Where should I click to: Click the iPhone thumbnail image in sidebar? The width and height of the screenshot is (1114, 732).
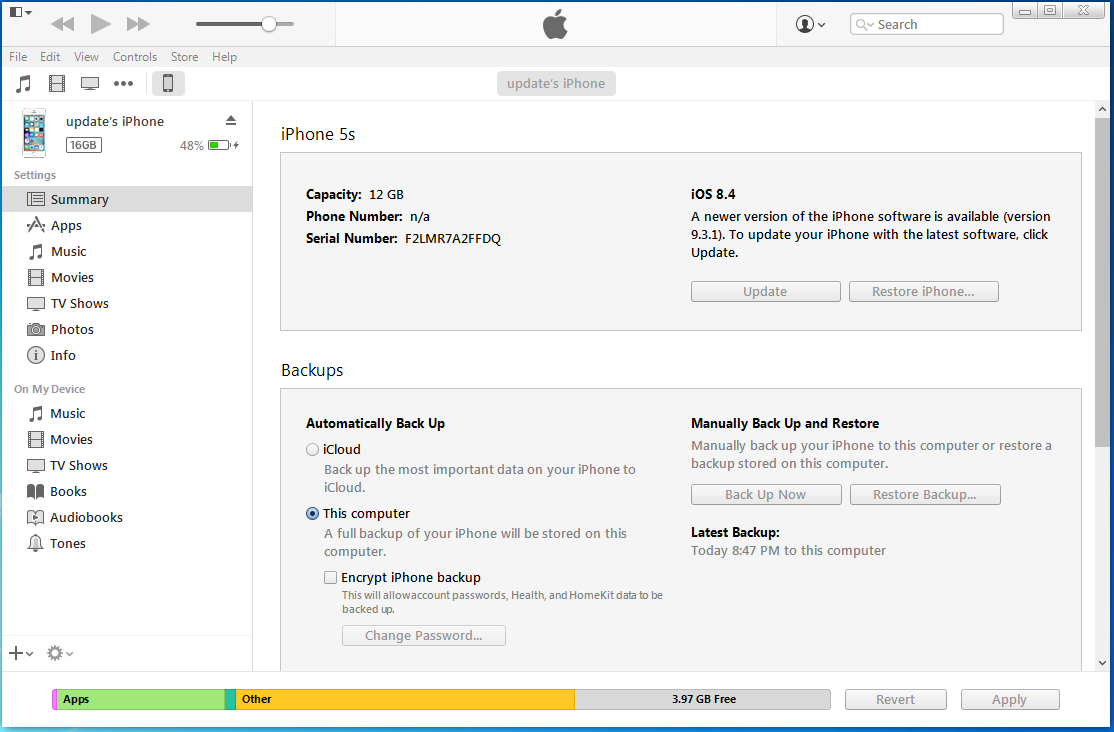click(34, 133)
